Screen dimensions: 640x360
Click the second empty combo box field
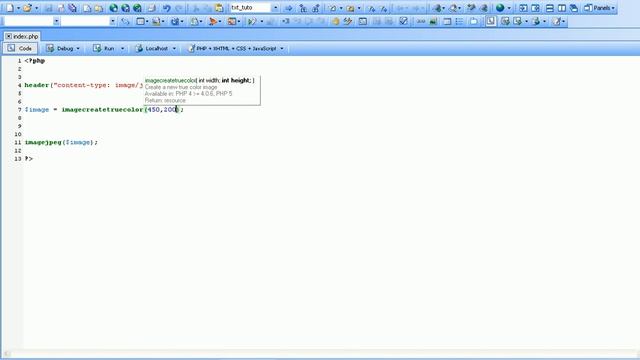(x=85, y=21)
